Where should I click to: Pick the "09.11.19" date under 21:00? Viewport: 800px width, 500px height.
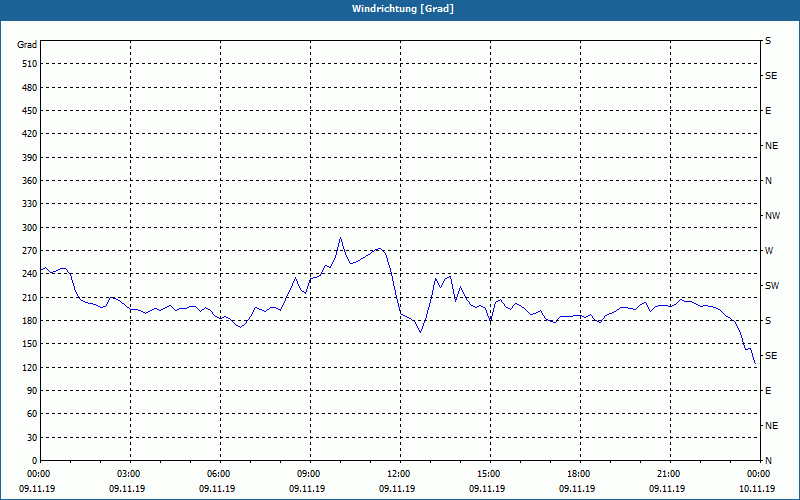coord(667,489)
